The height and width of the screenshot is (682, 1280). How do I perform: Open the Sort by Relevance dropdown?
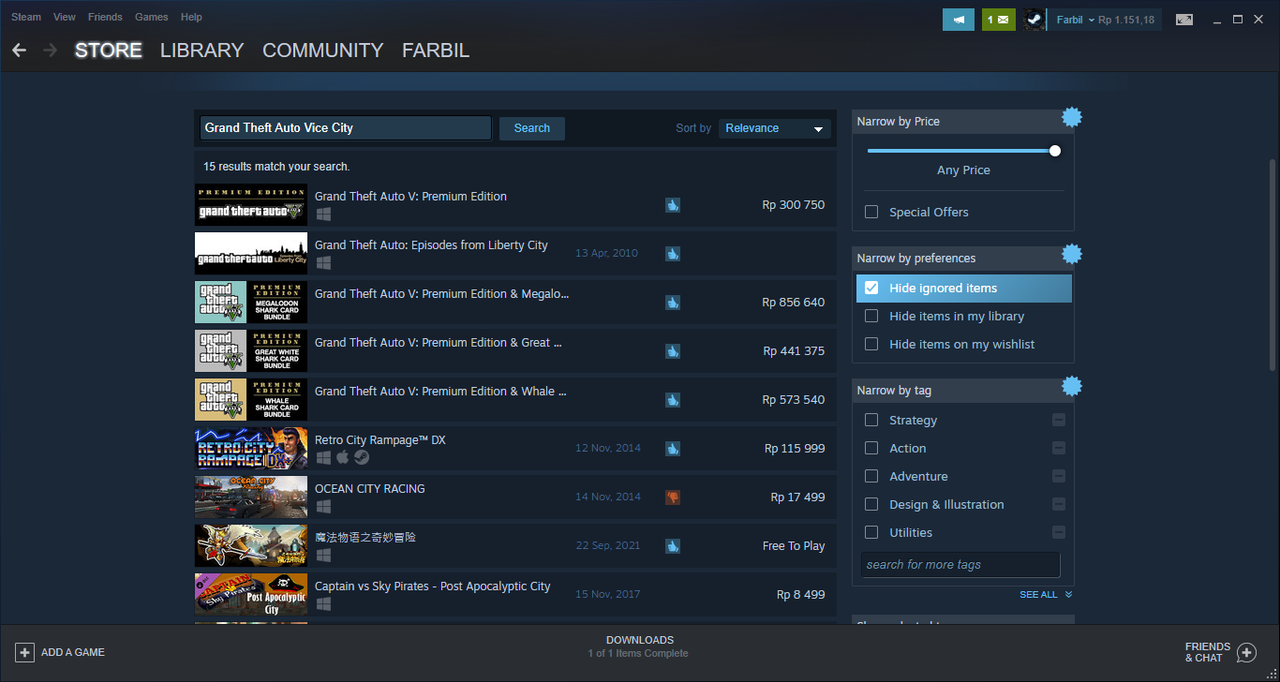[775, 128]
